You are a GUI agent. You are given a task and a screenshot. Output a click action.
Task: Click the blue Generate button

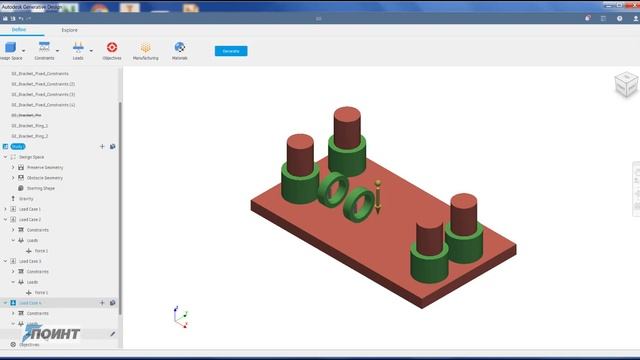point(231,51)
